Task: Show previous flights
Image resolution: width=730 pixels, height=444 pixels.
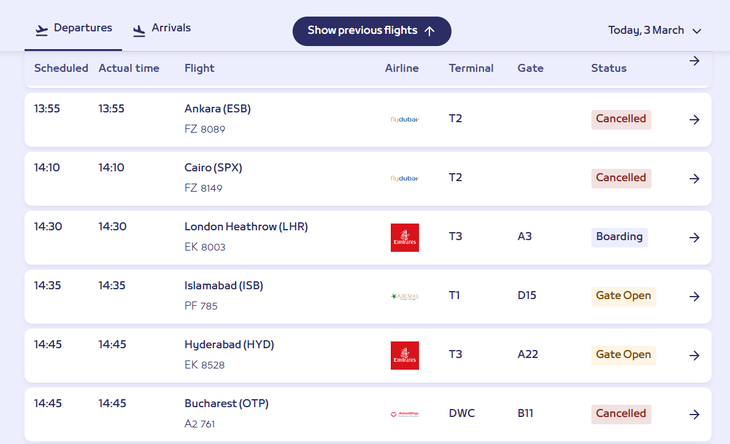Action: coord(371,31)
